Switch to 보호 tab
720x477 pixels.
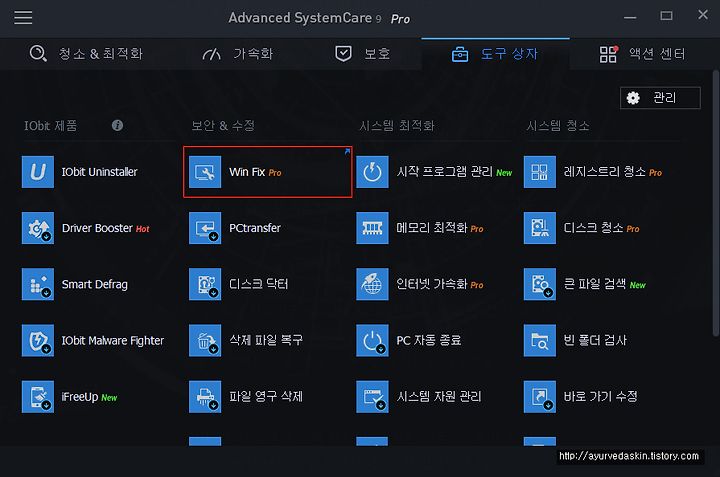[363, 54]
